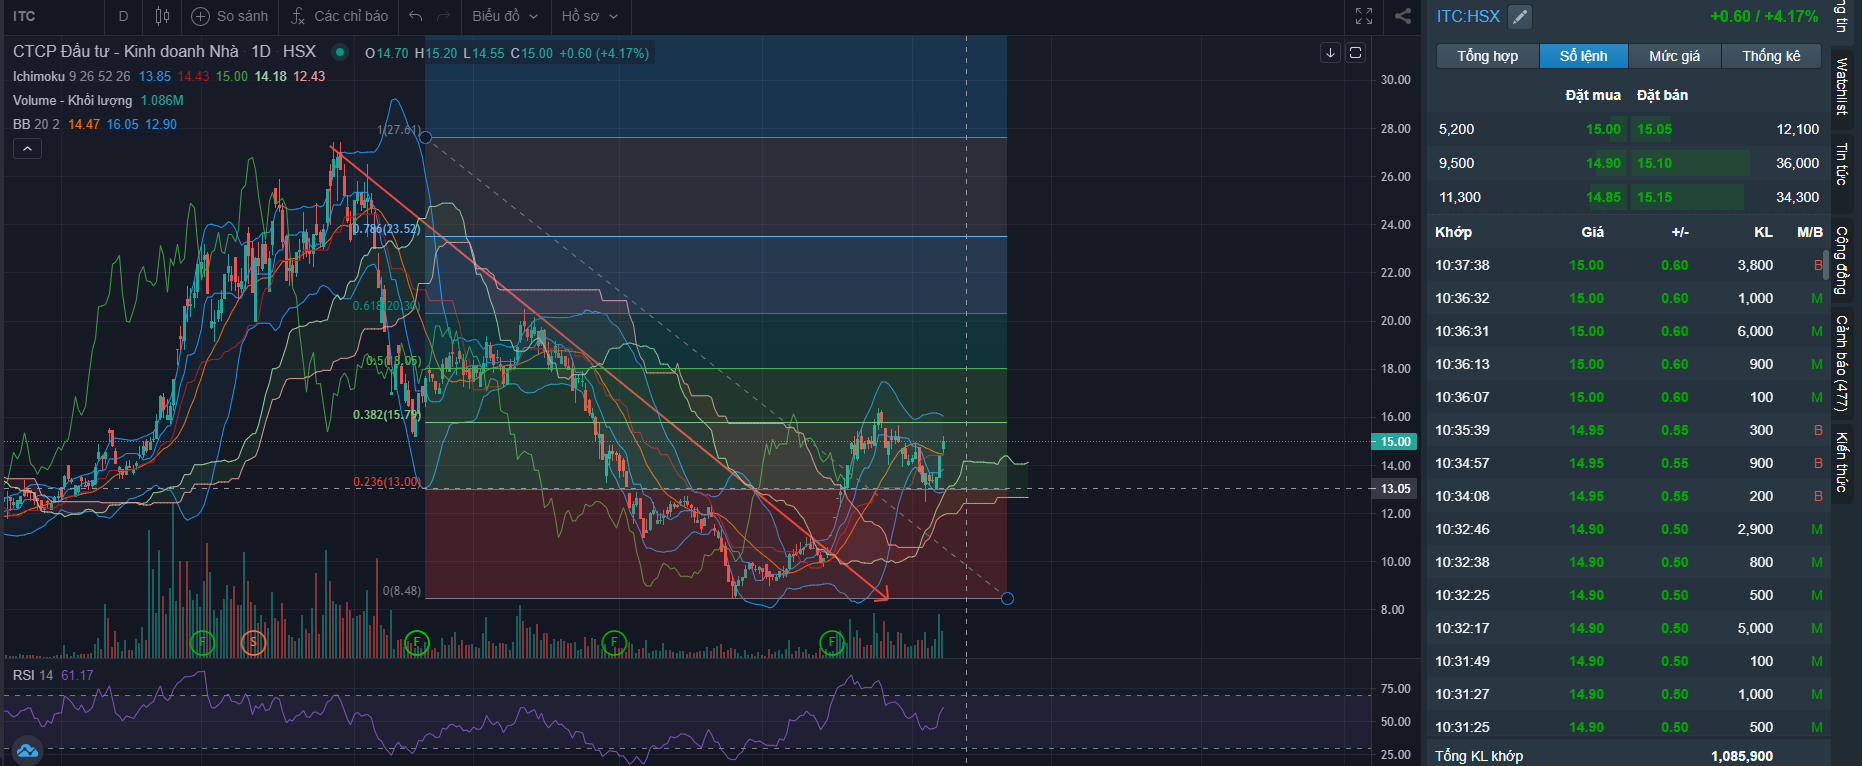The height and width of the screenshot is (766, 1862).
Task: Open the Watchlist side panel
Action: [x=1841, y=87]
